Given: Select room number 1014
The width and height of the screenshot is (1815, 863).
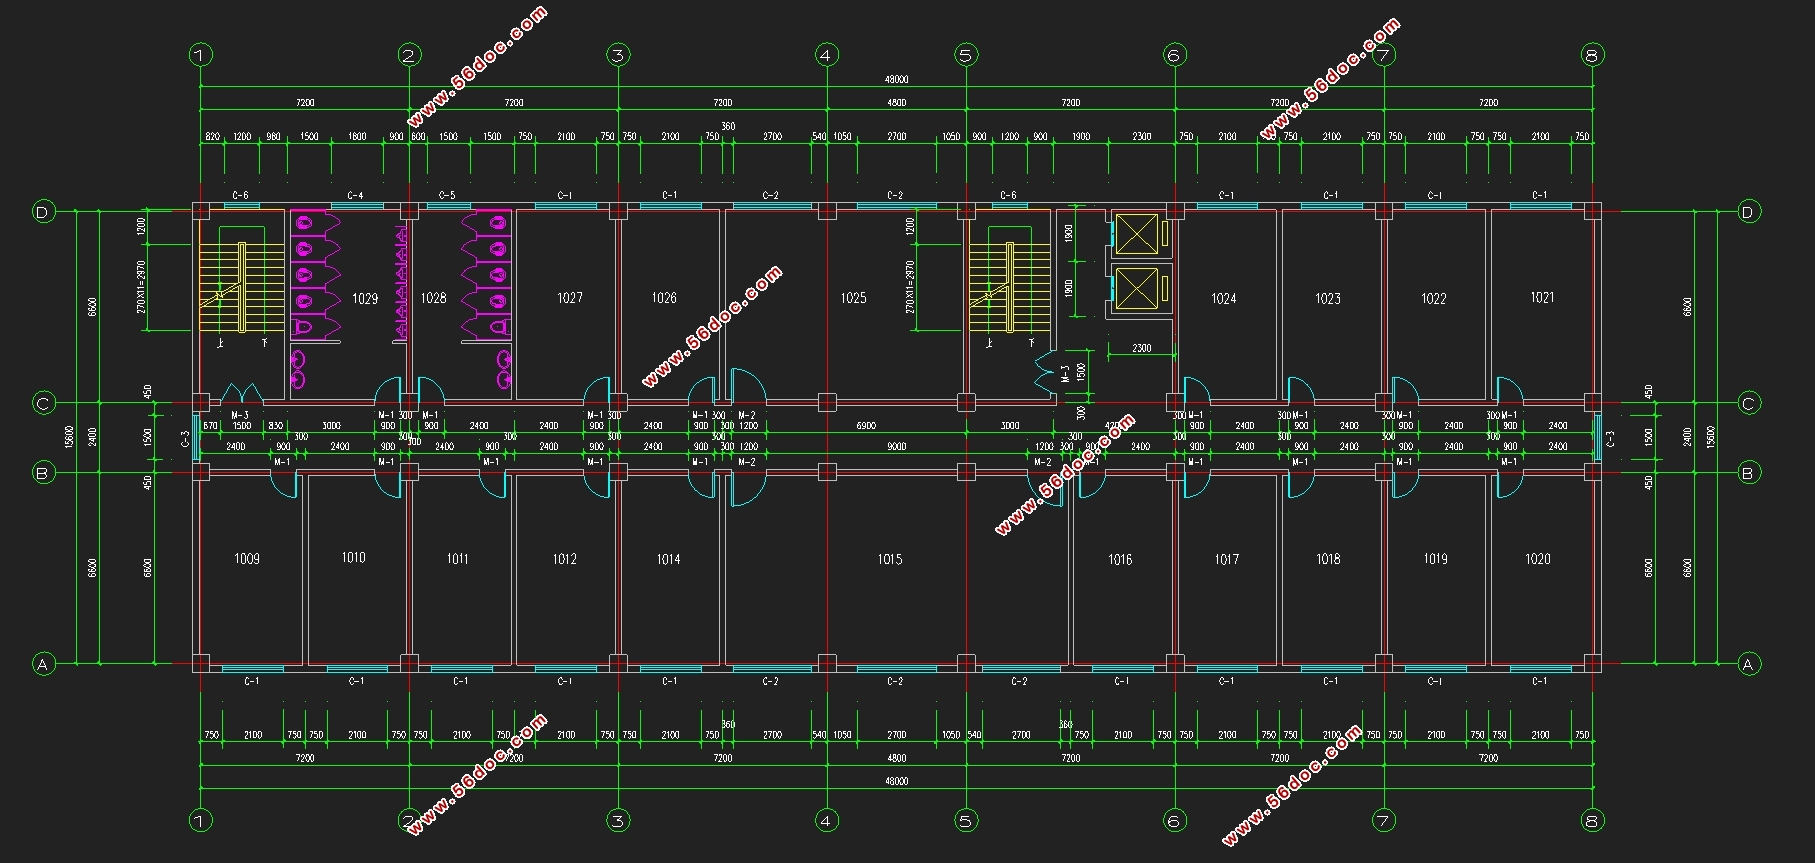Looking at the screenshot, I should [668, 559].
